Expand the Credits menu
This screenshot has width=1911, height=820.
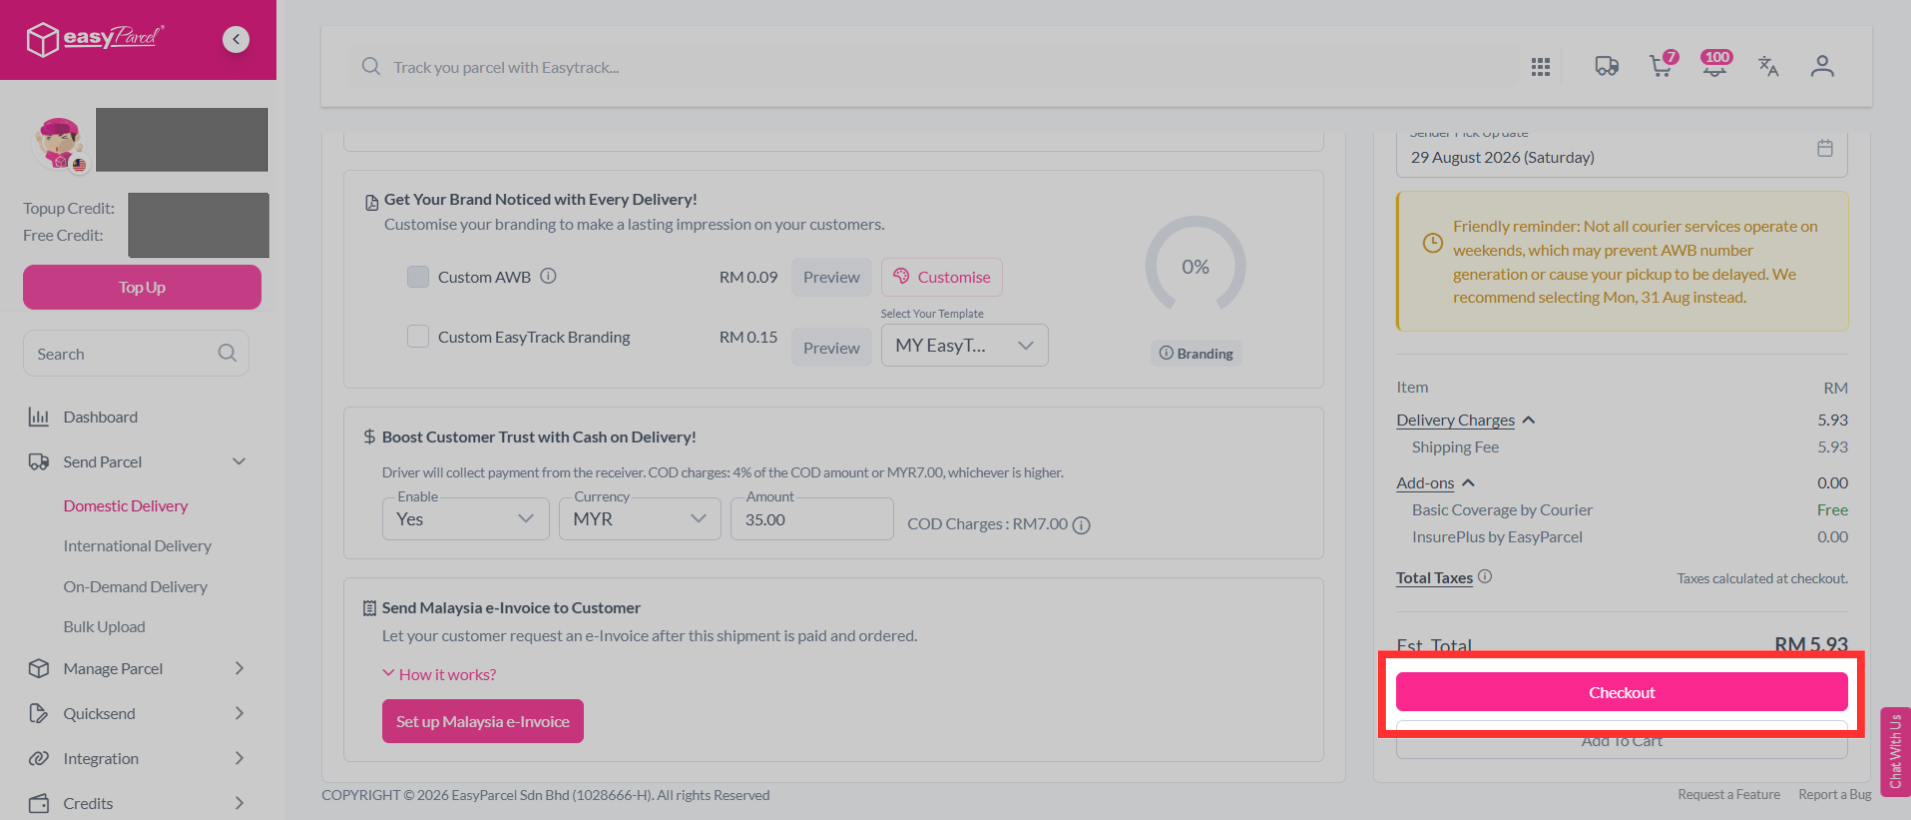239,803
